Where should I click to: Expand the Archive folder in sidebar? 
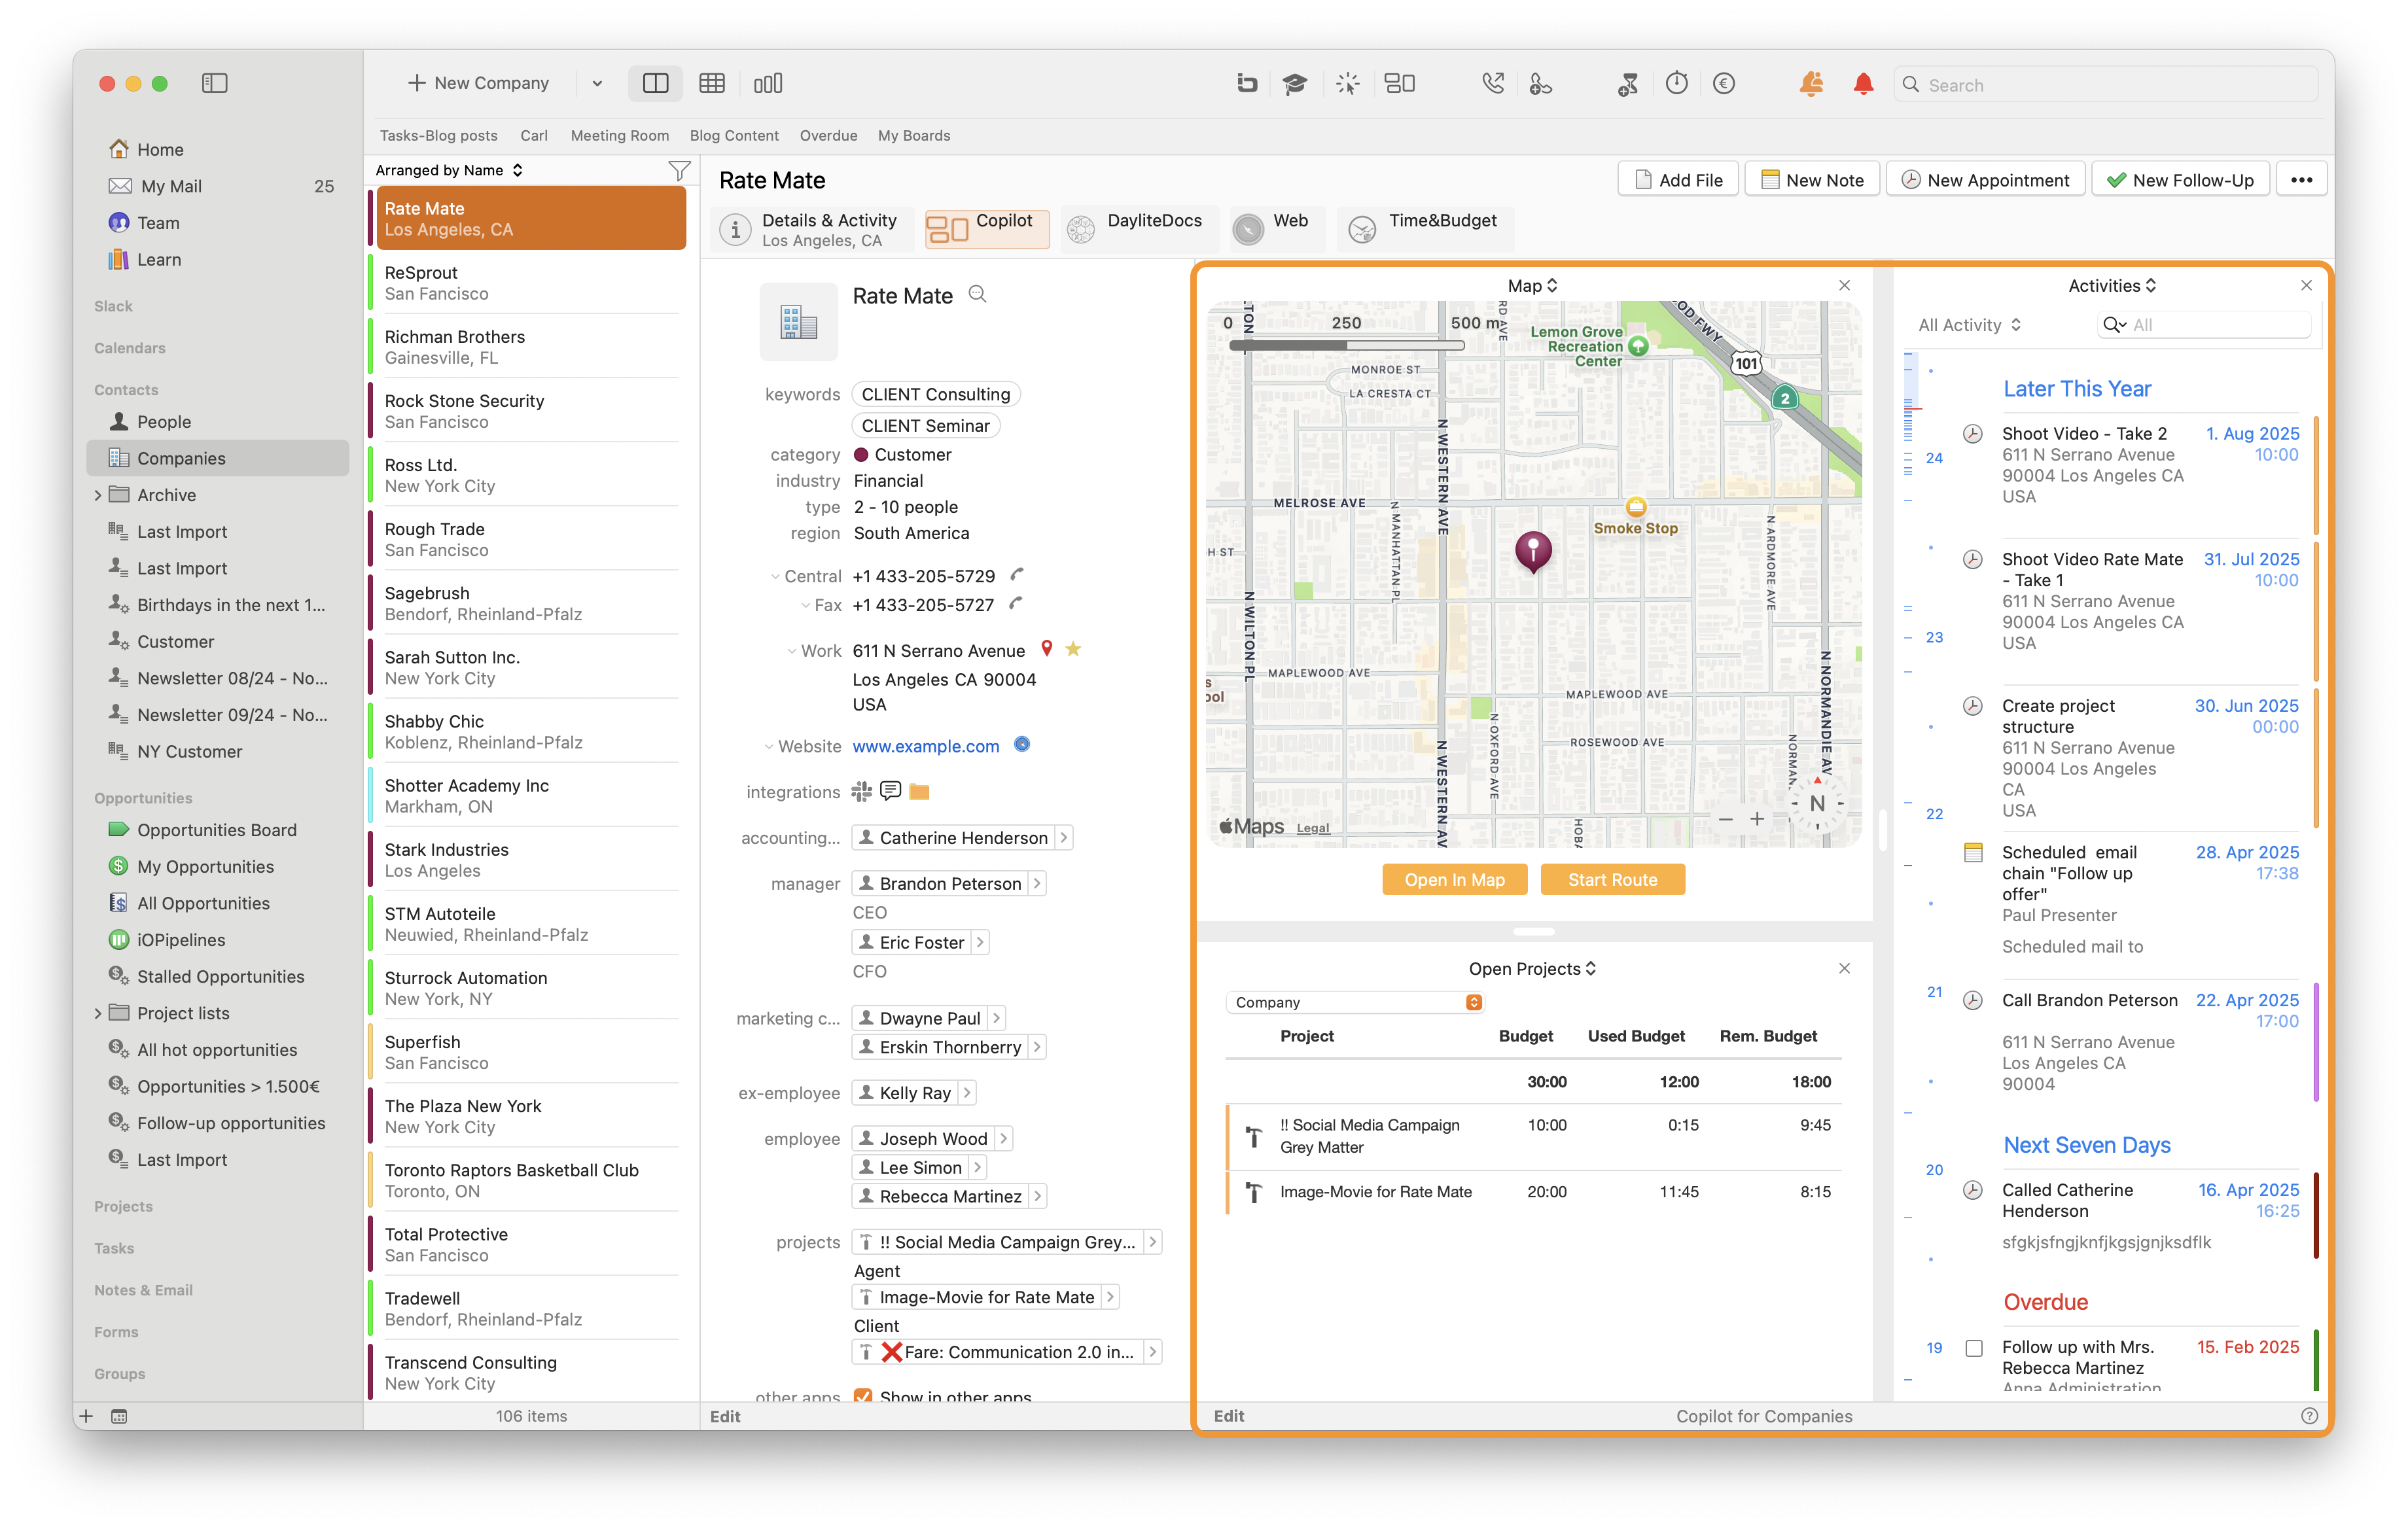98,495
